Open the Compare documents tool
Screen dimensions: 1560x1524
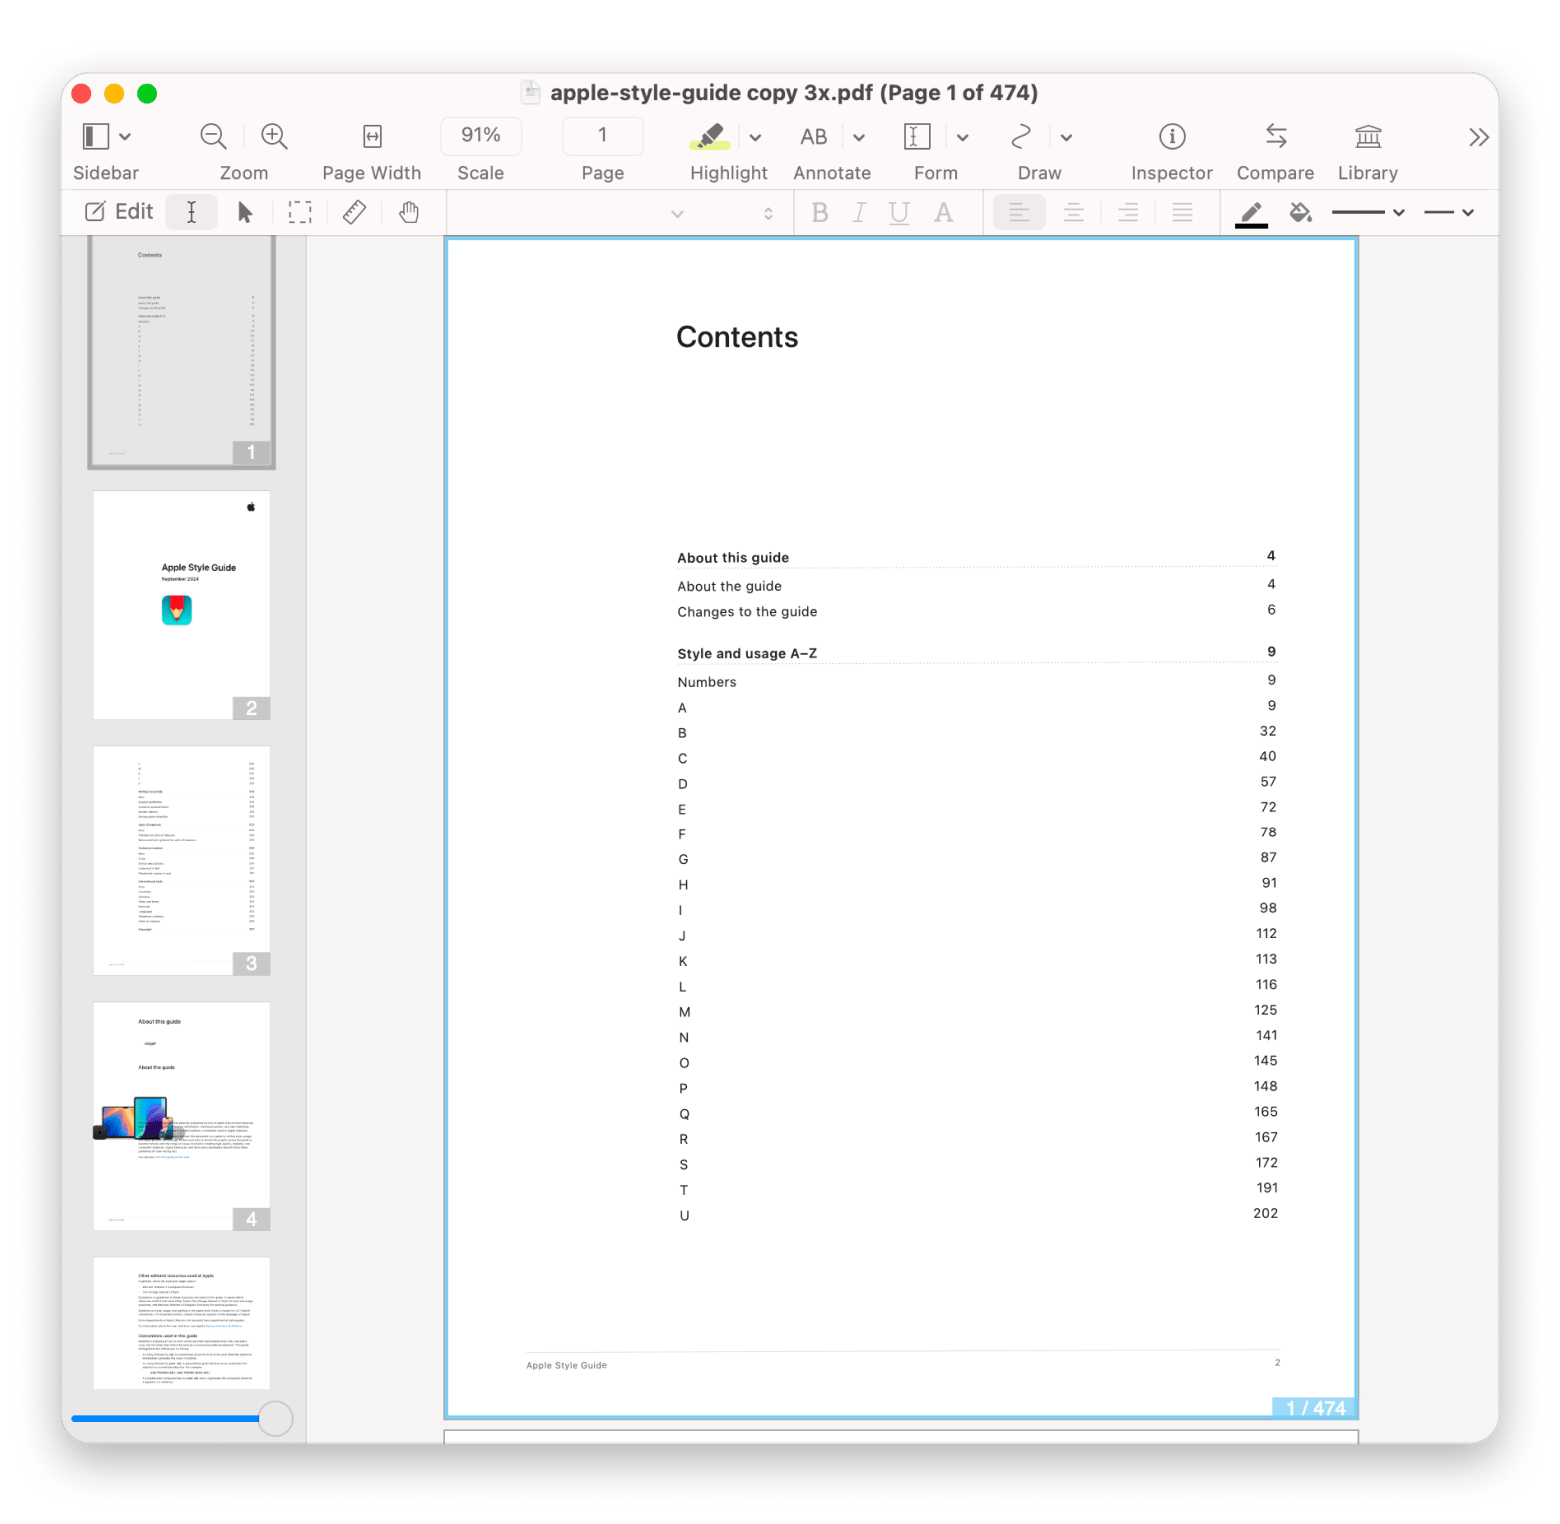[x=1276, y=136]
